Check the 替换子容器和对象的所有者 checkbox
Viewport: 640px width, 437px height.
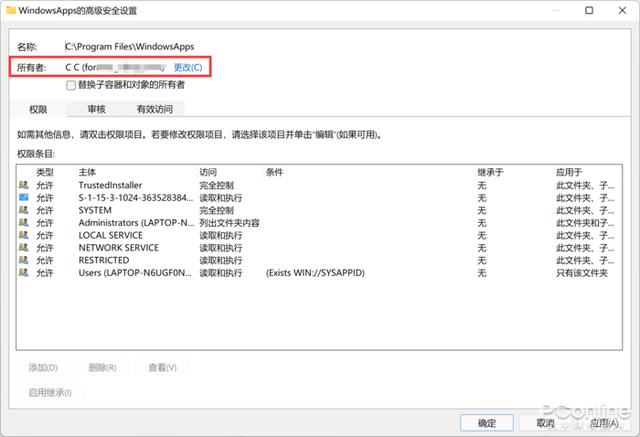71,85
